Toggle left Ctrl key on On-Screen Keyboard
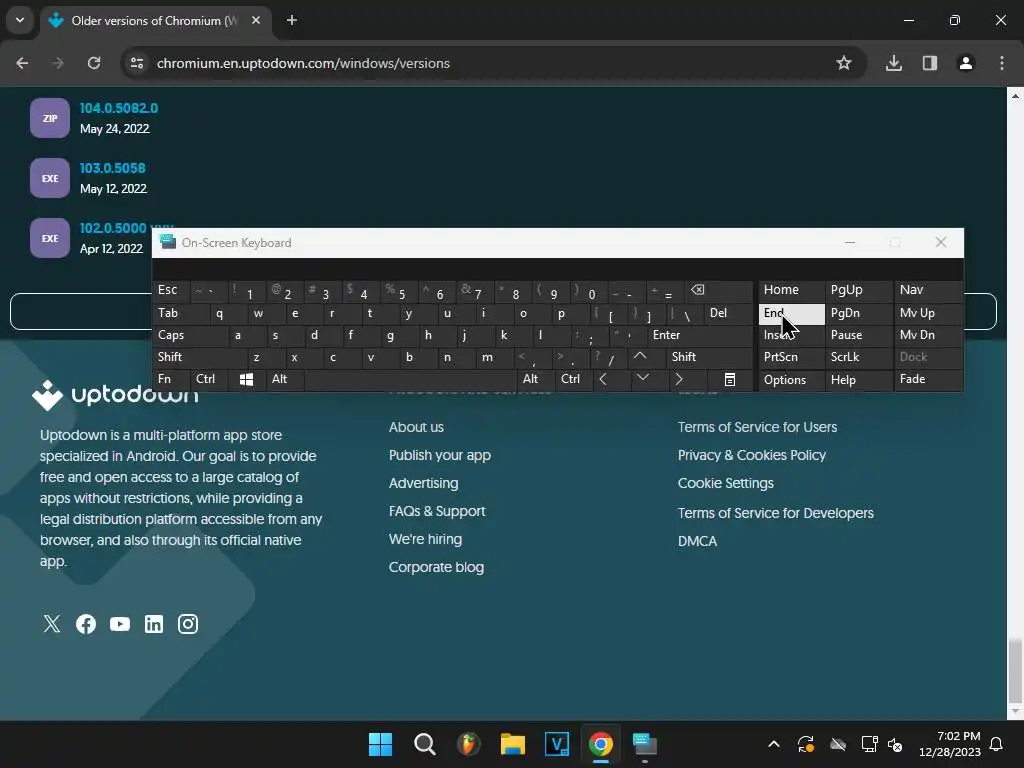The height and width of the screenshot is (768, 1024). tap(209, 379)
